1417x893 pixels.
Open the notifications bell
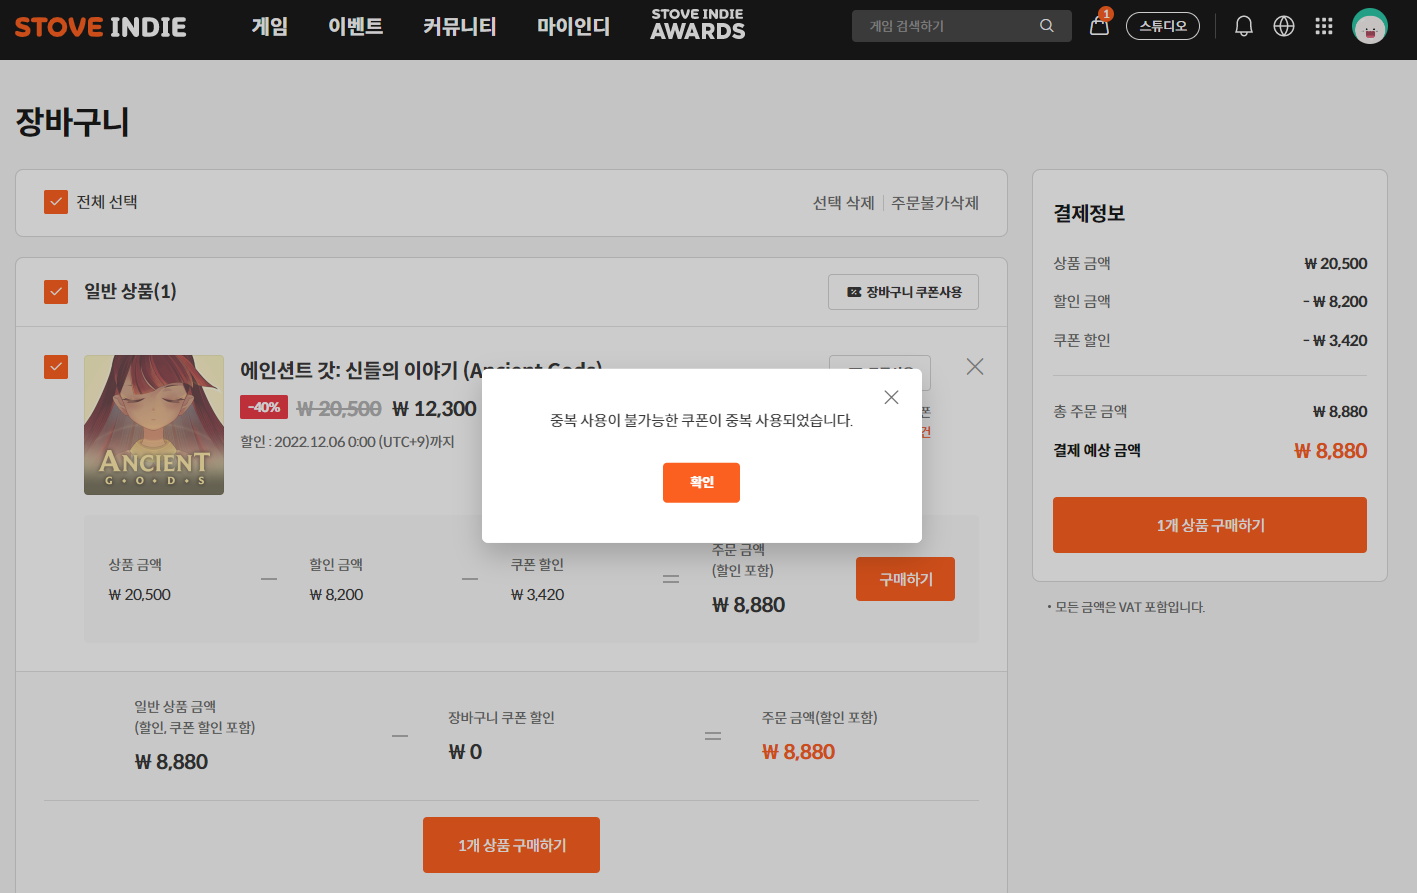(1243, 26)
